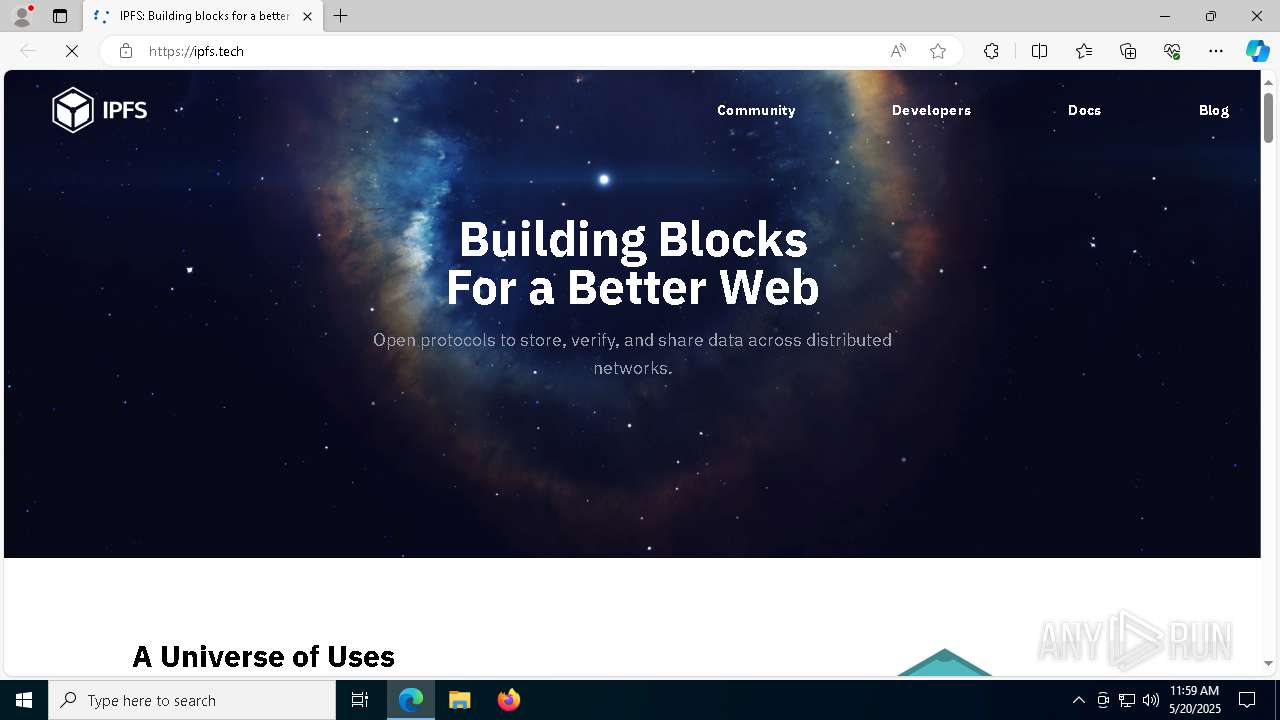
Task: Open the Blog navigation link
Action: pos(1214,110)
